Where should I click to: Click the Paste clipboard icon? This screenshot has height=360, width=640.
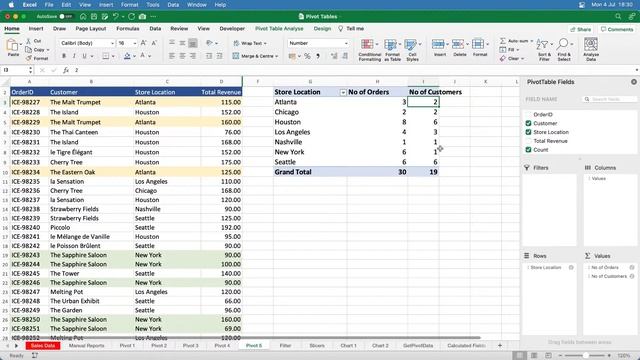tap(12, 45)
